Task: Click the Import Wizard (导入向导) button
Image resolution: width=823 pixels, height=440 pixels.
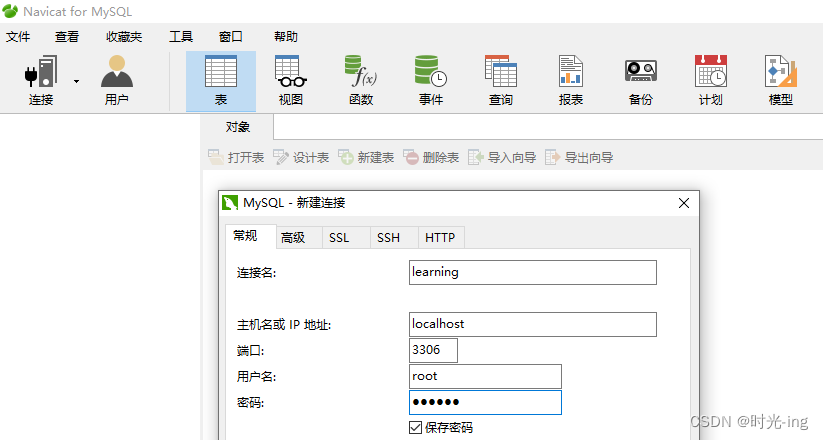Action: pyautogui.click(x=502, y=157)
